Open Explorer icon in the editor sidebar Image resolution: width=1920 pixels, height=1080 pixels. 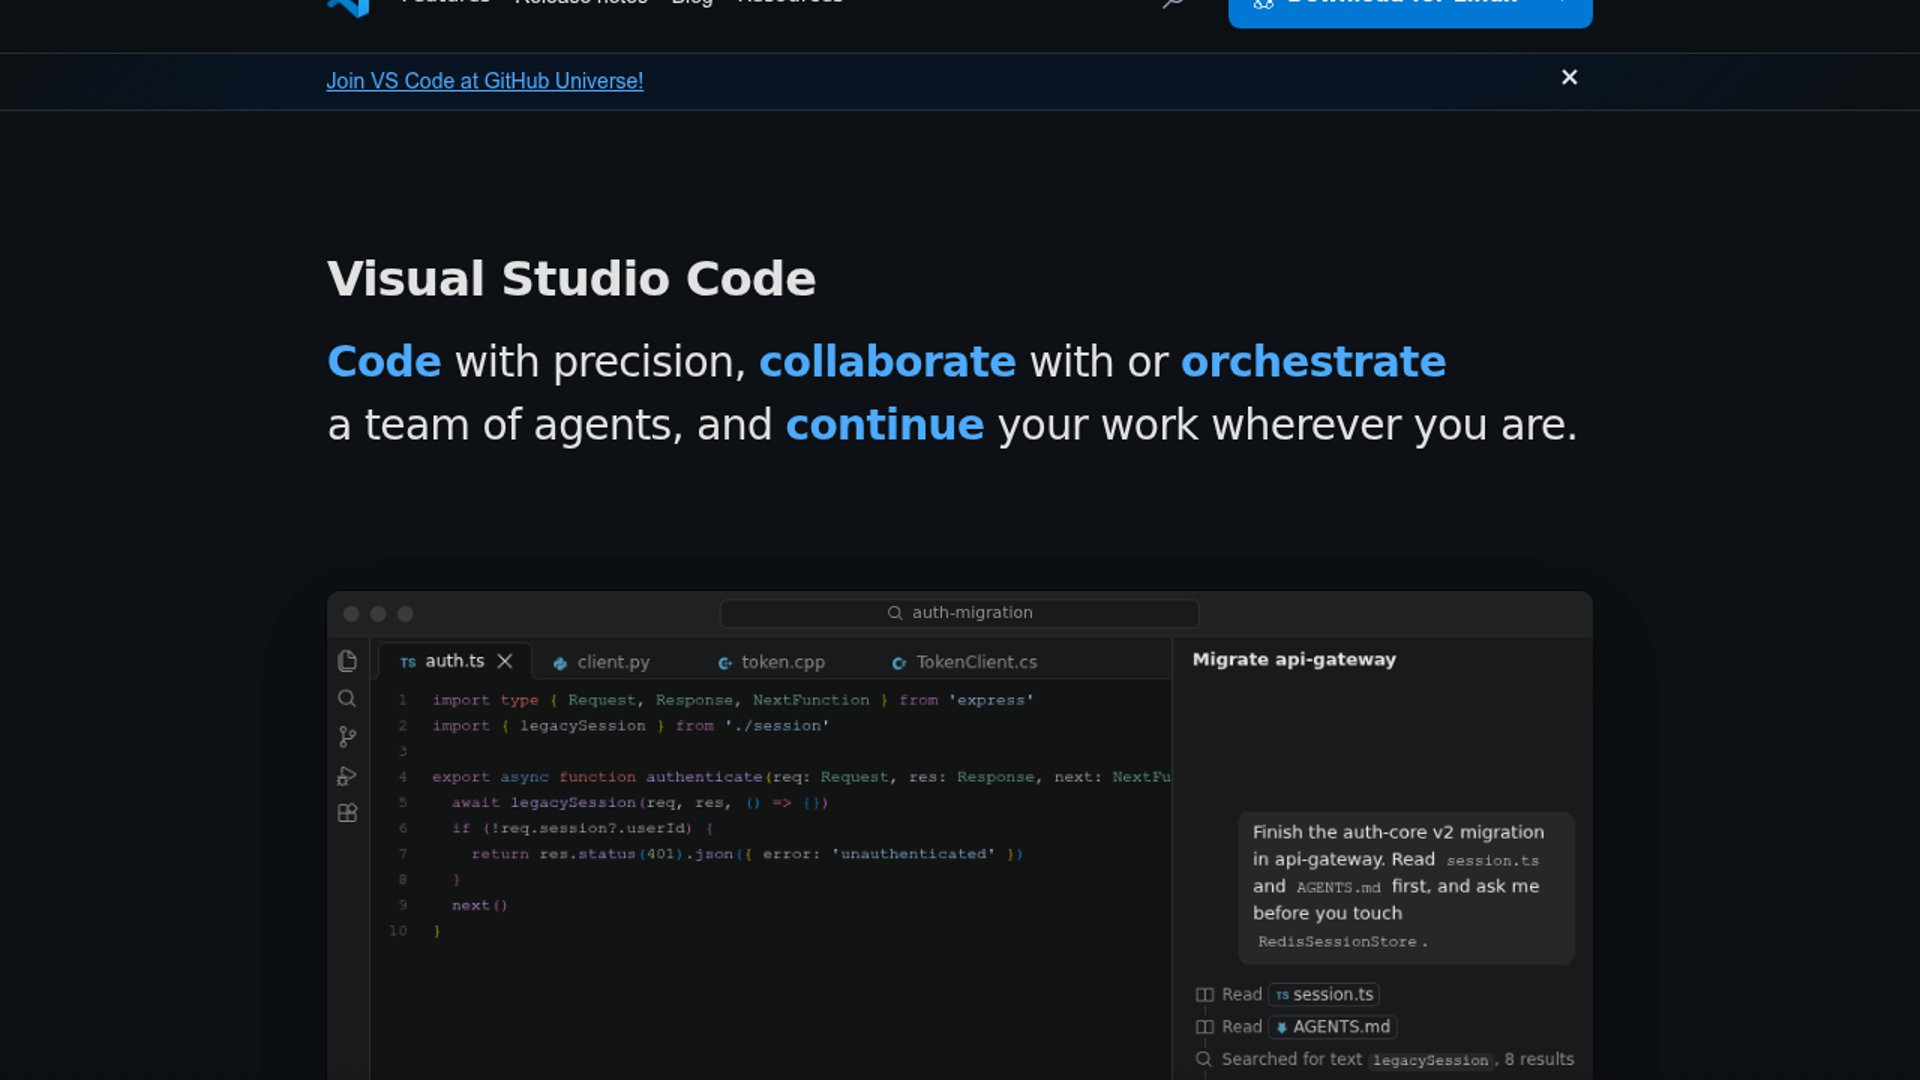click(347, 661)
